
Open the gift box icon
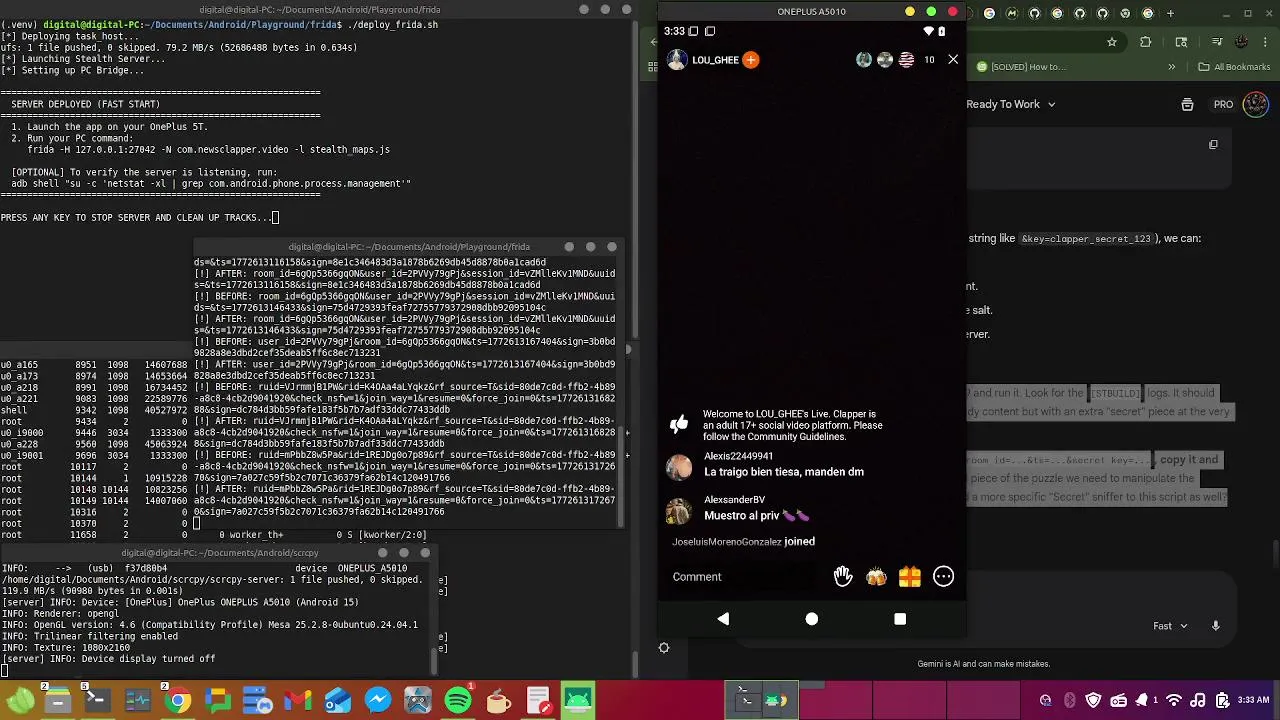[x=909, y=577]
